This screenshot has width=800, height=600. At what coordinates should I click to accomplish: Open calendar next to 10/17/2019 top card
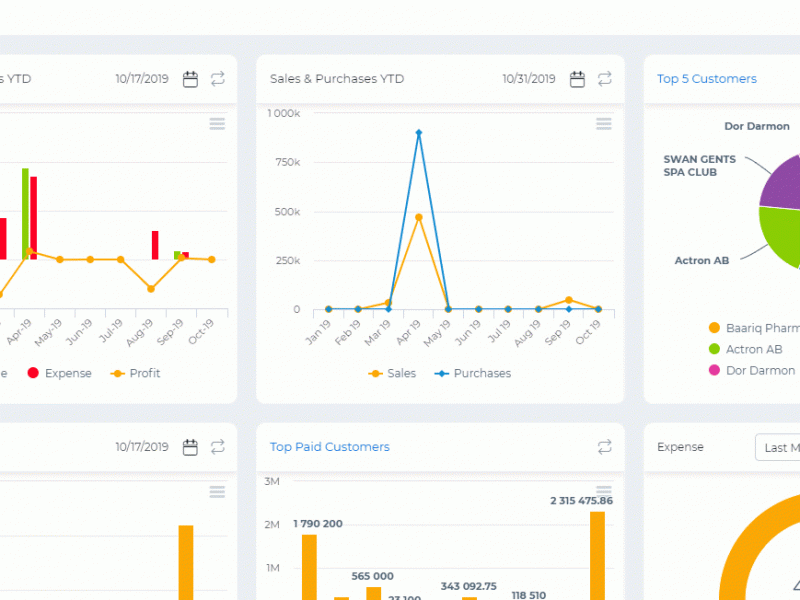[x=190, y=79]
